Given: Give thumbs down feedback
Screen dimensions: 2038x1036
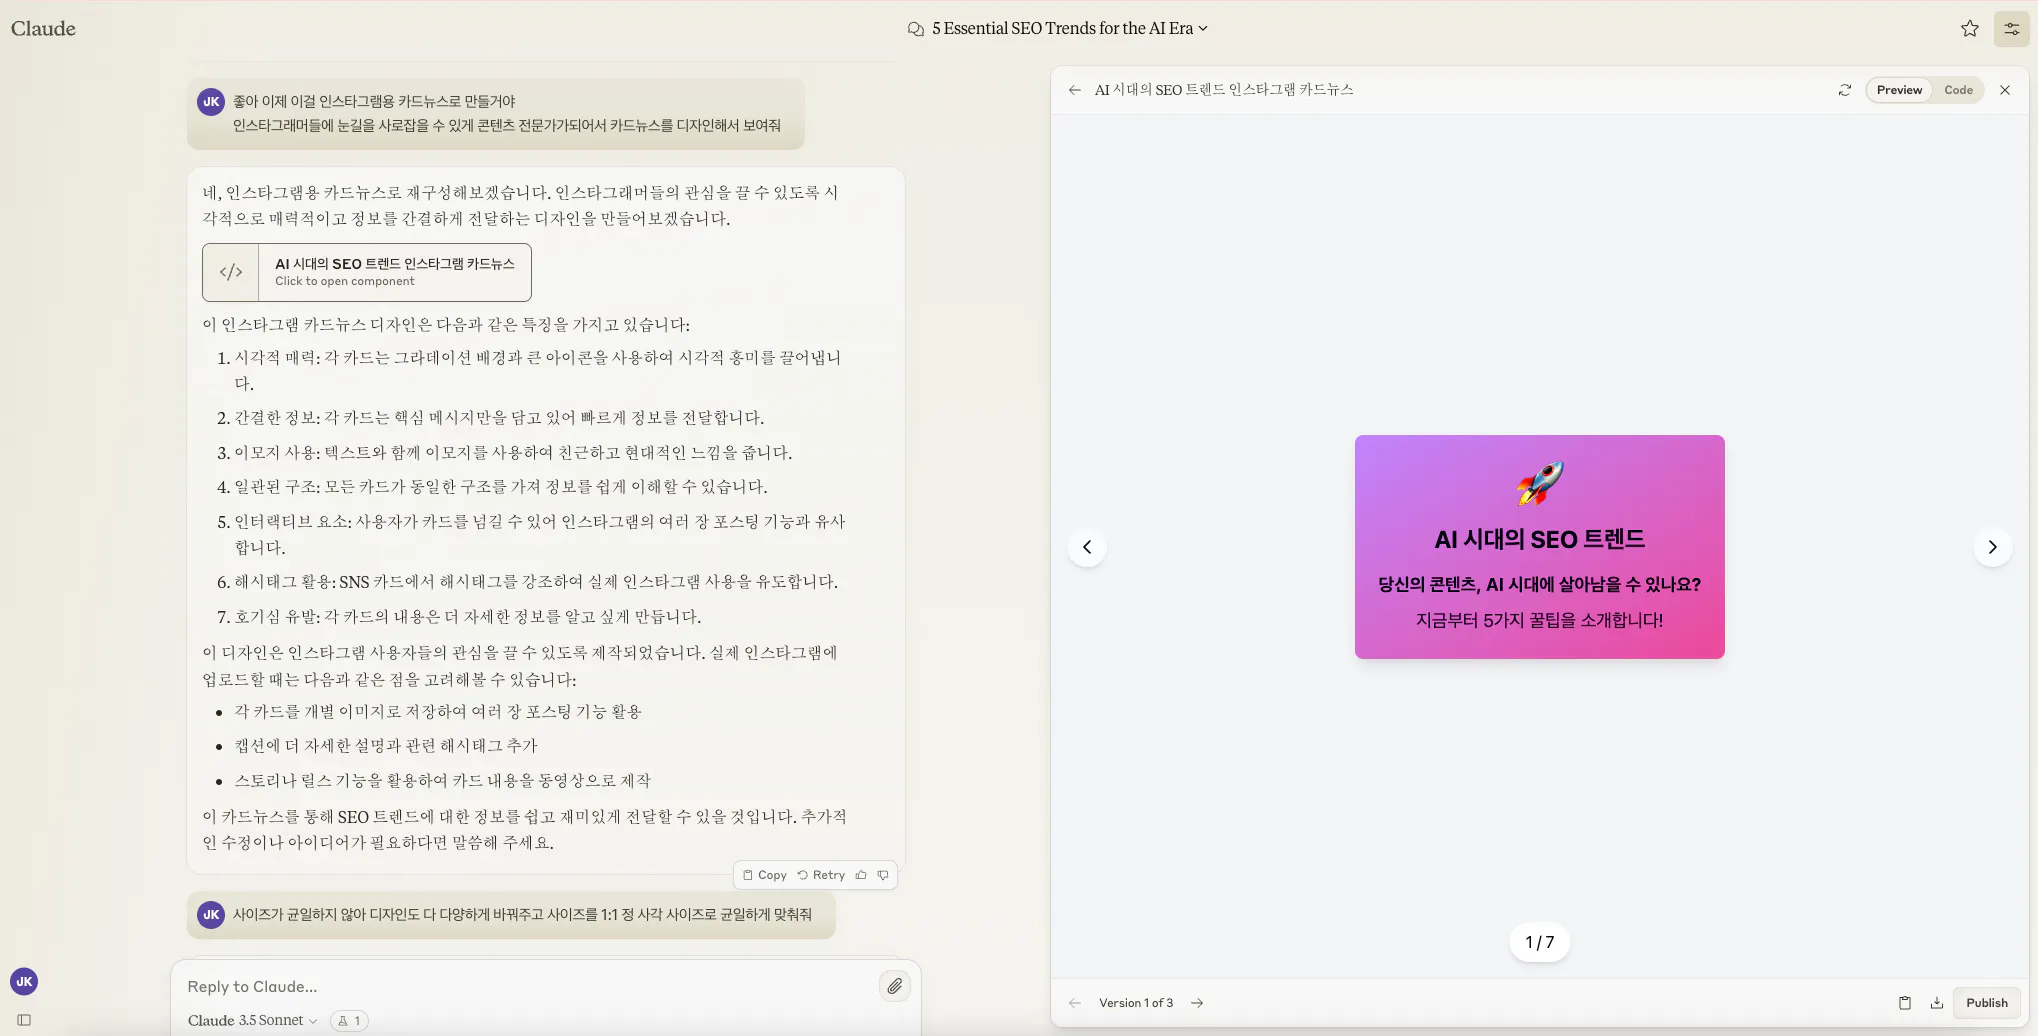Looking at the screenshot, I should pyautogui.click(x=883, y=875).
